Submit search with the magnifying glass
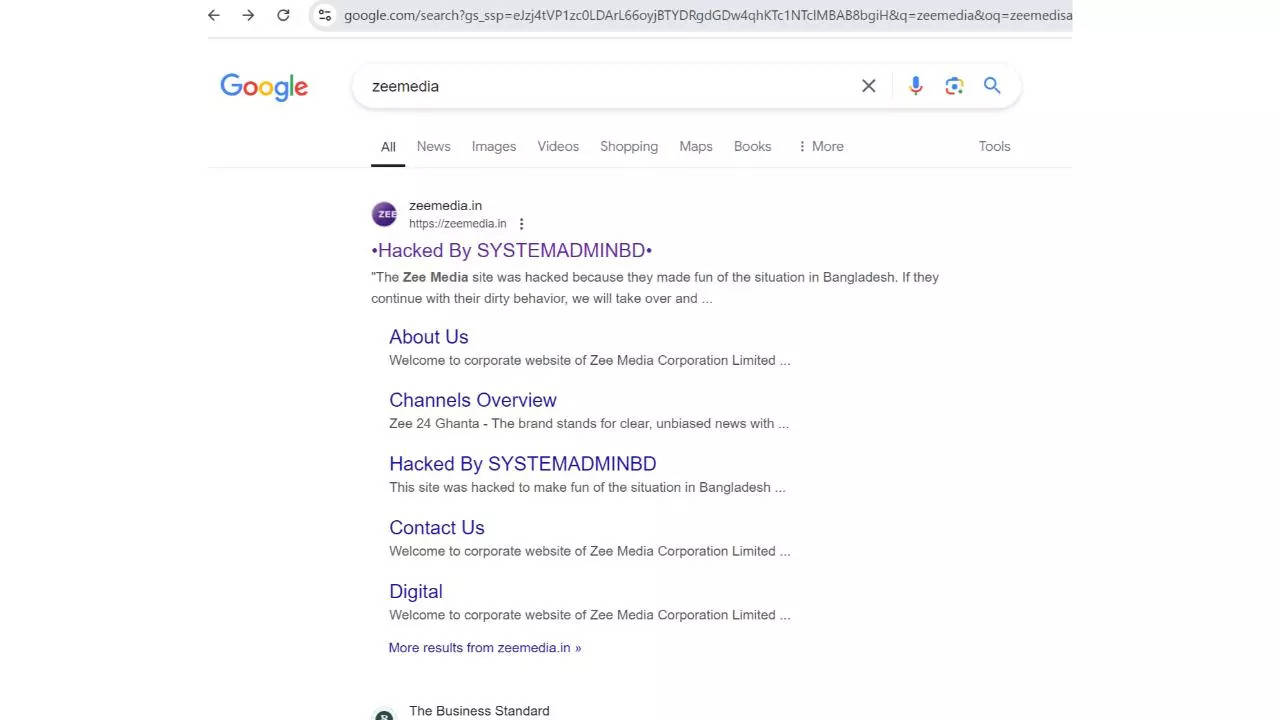Screen dimensions: 1280x720 992,86
